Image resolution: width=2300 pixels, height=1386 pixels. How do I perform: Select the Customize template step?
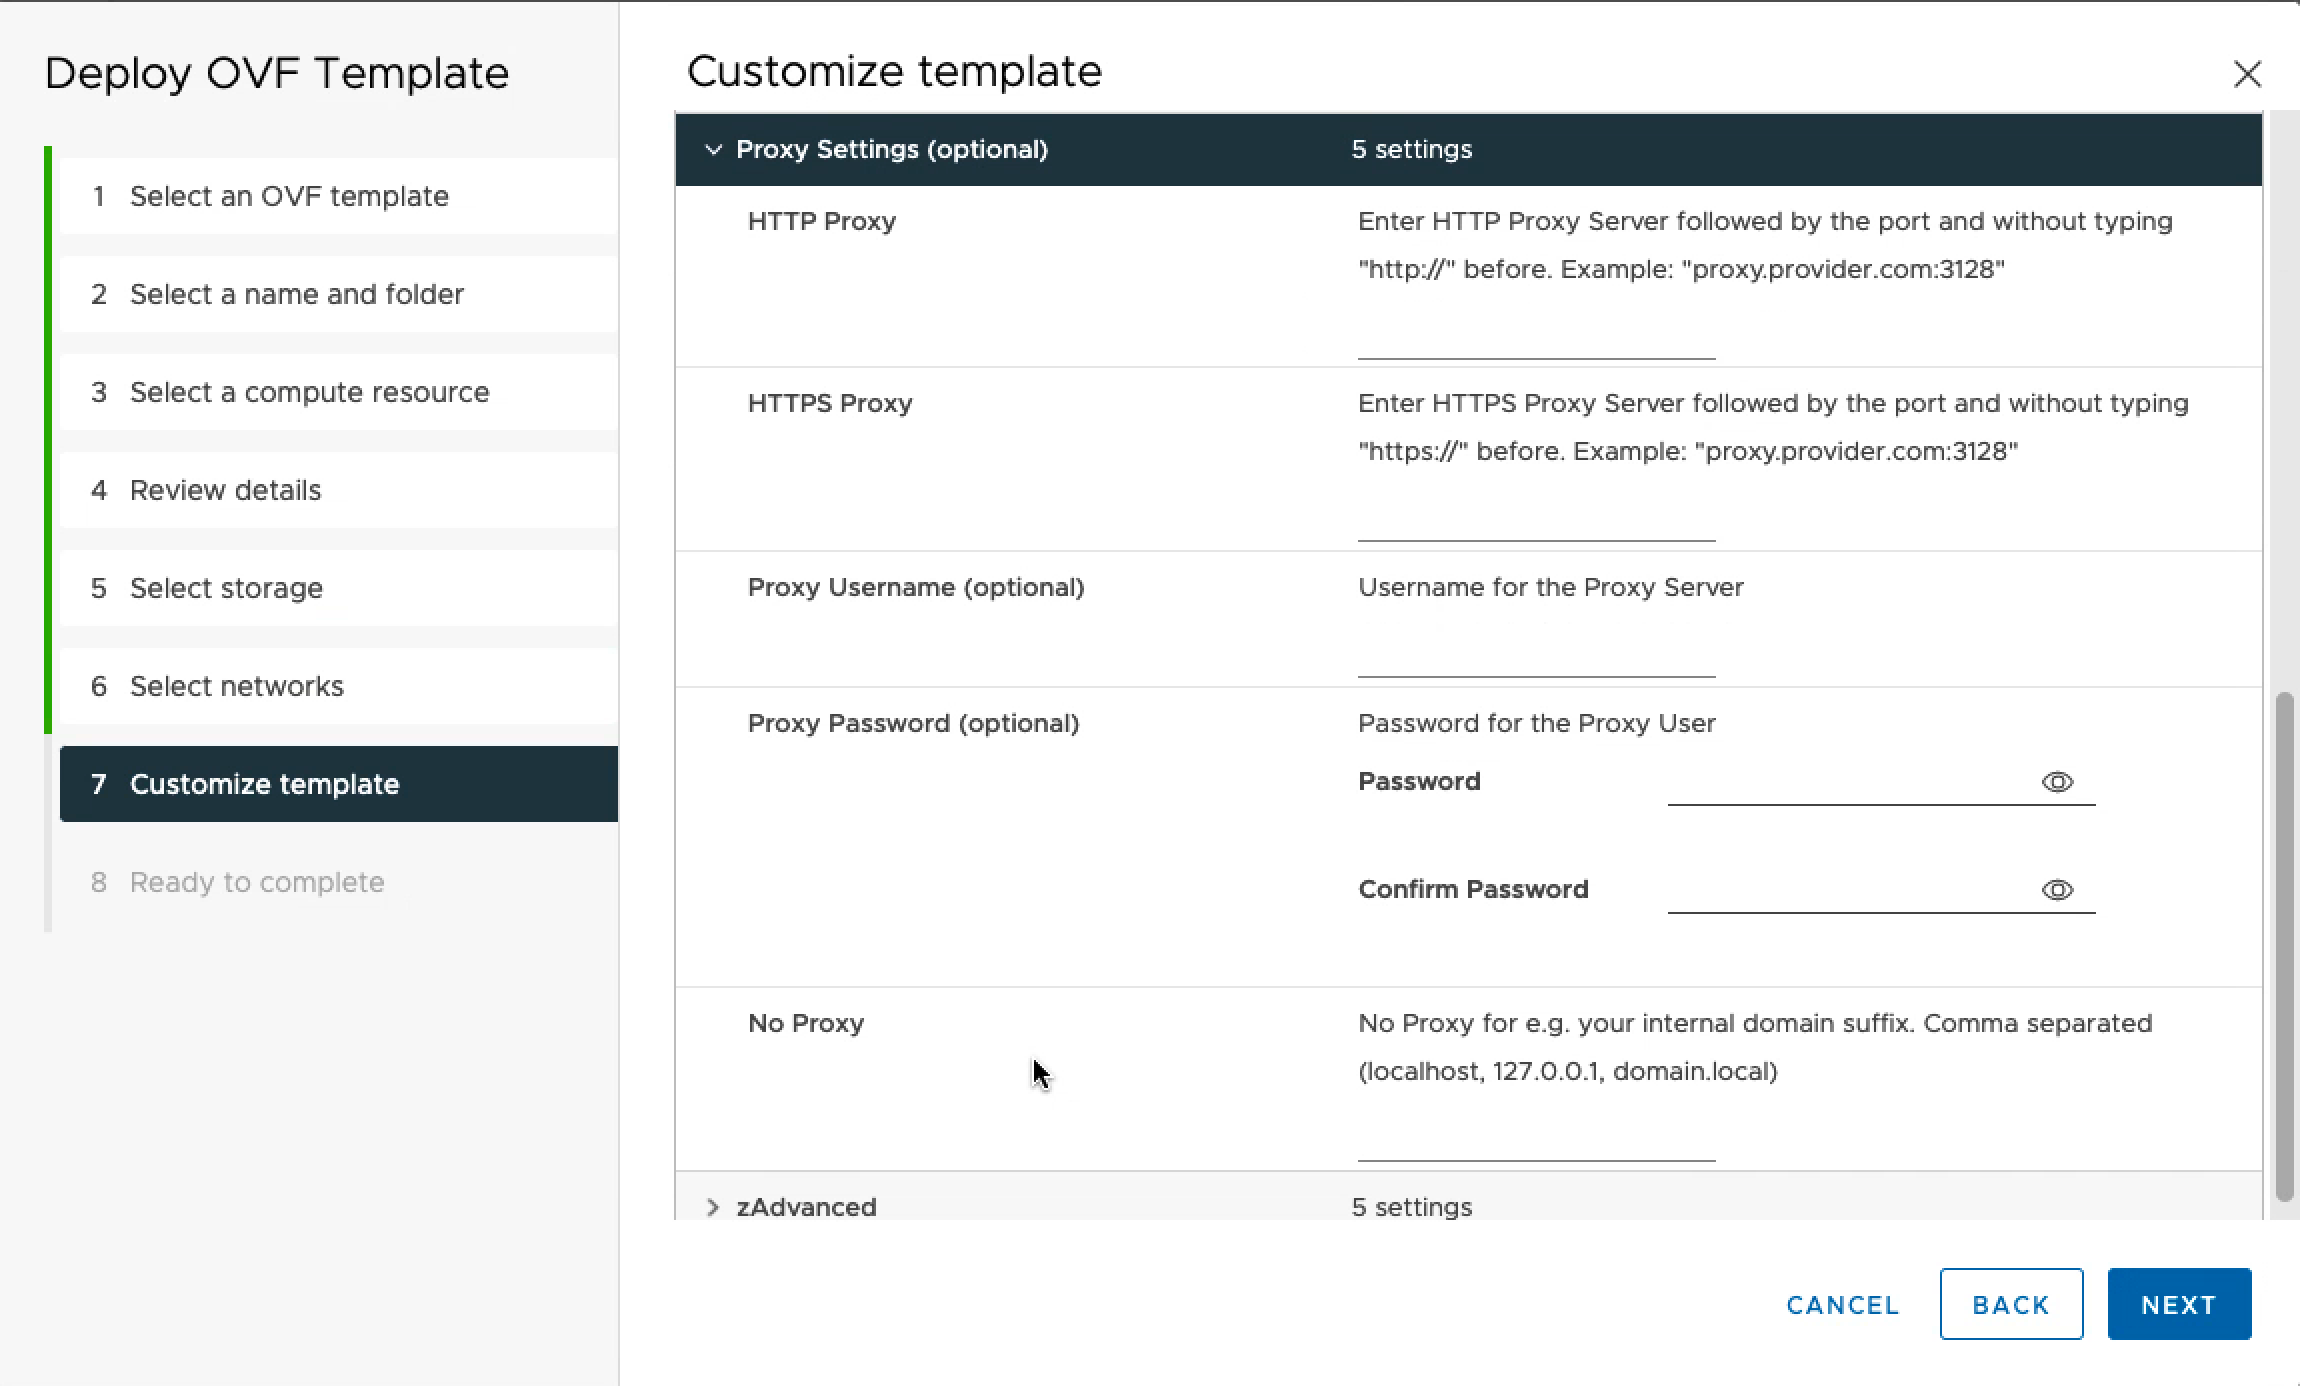(264, 784)
